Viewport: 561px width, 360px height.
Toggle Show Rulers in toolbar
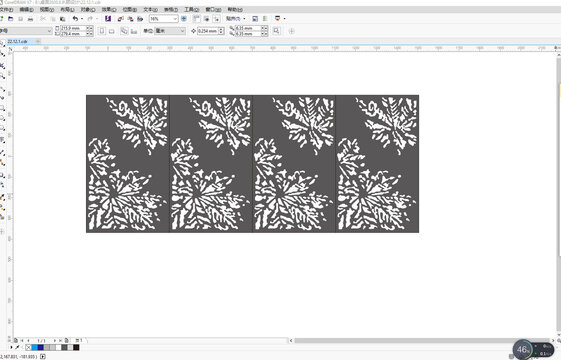click(196, 19)
